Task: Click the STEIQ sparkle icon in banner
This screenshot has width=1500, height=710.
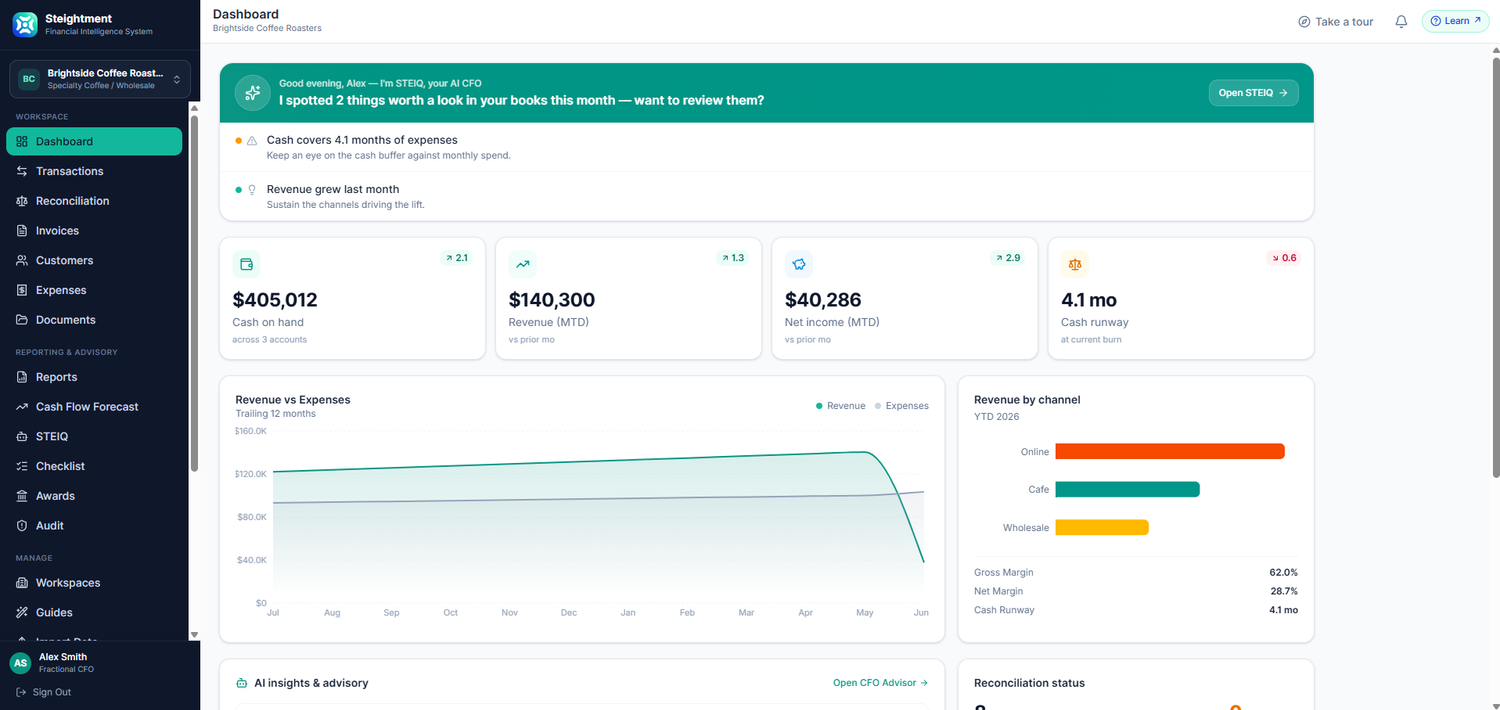Action: coord(252,92)
